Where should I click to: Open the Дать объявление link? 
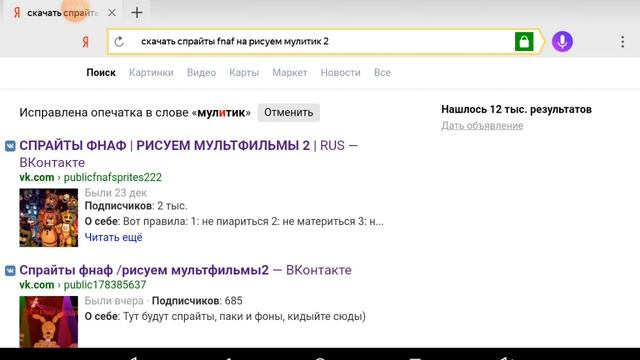(x=482, y=126)
